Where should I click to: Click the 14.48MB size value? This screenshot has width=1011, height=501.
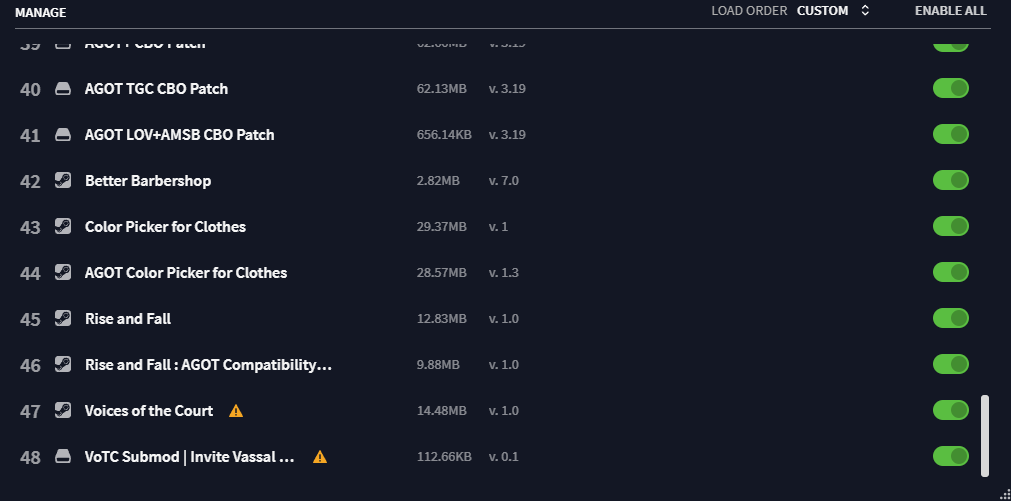pyautogui.click(x=442, y=411)
